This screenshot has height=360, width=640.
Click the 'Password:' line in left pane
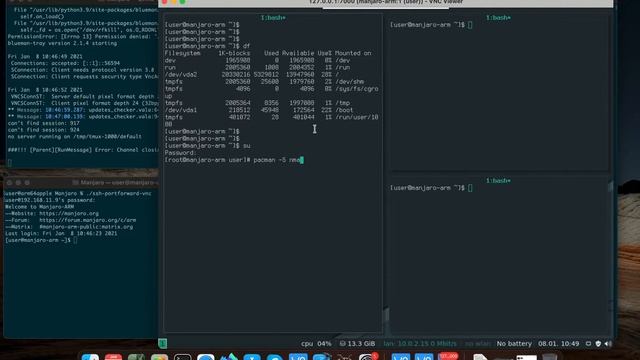[180, 153]
